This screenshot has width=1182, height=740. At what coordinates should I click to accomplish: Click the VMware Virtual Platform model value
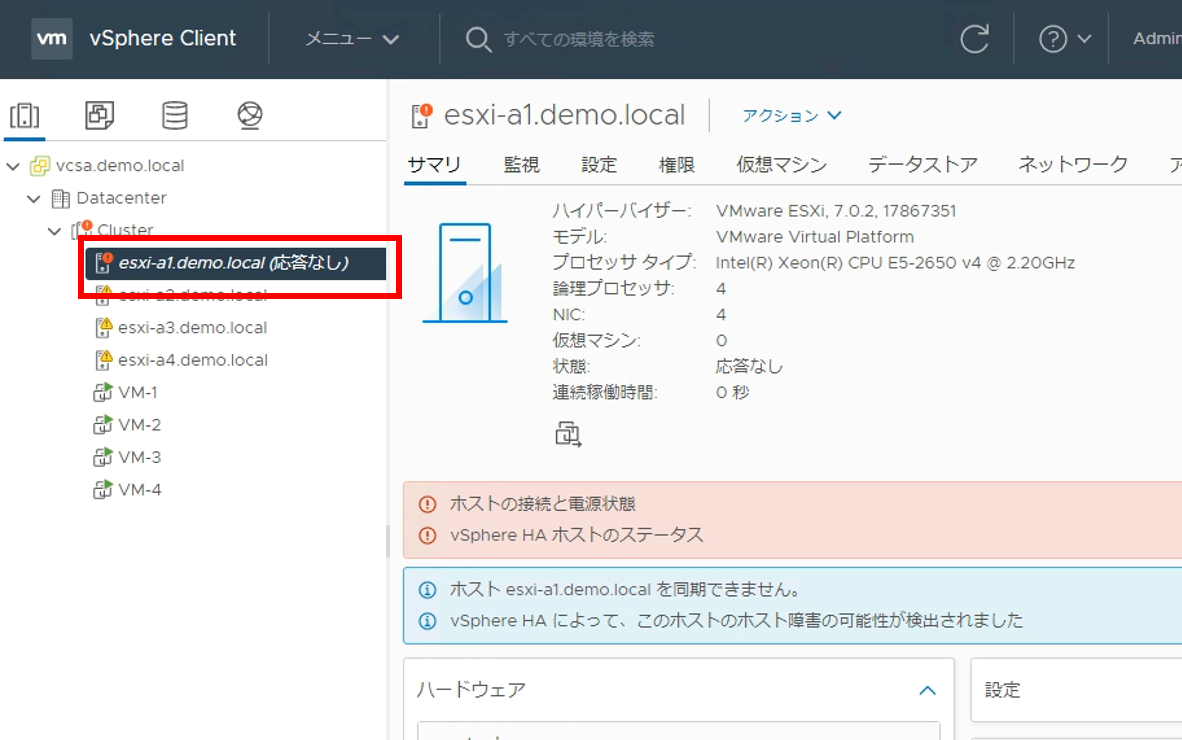[815, 237]
